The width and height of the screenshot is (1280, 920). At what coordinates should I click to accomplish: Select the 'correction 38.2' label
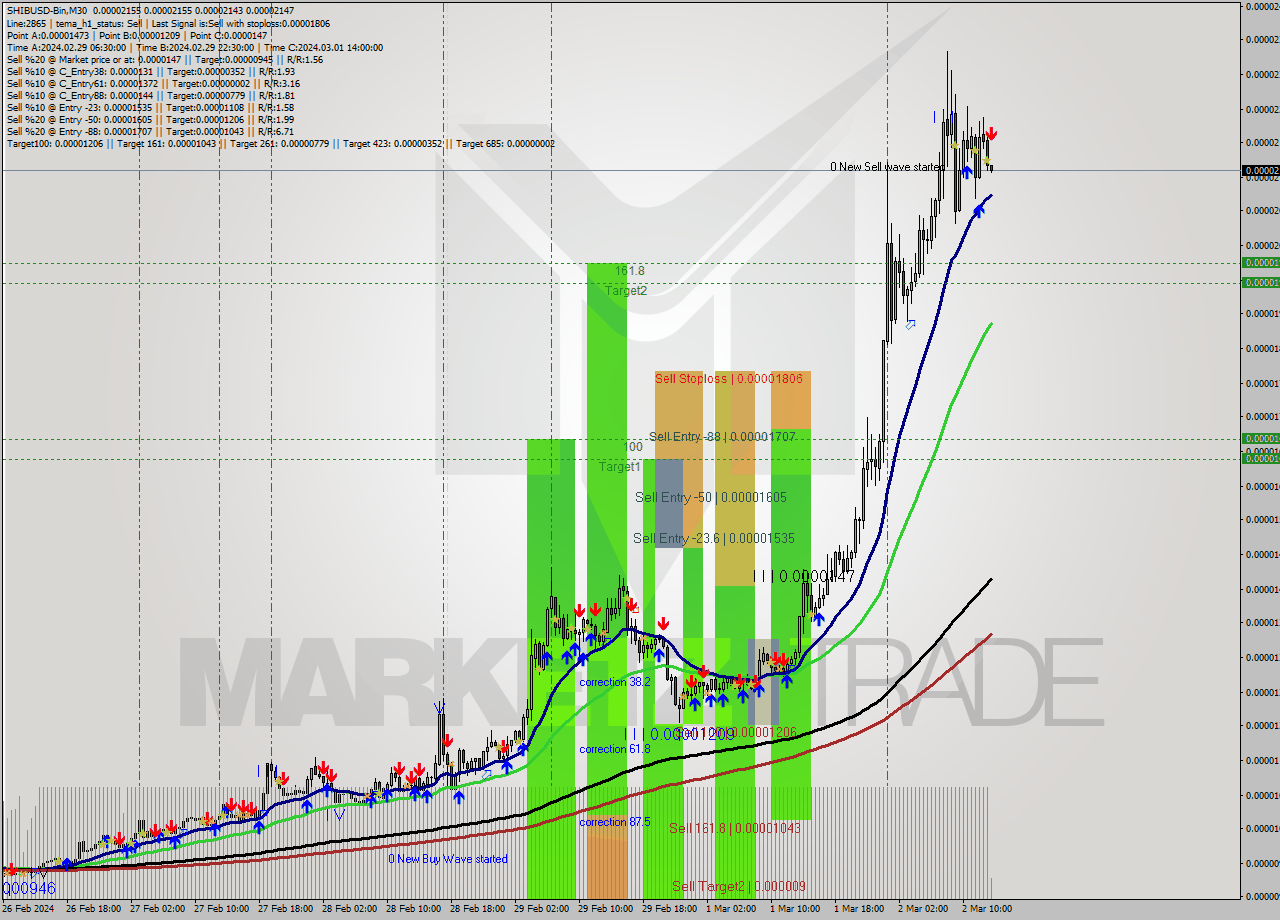tap(615, 681)
